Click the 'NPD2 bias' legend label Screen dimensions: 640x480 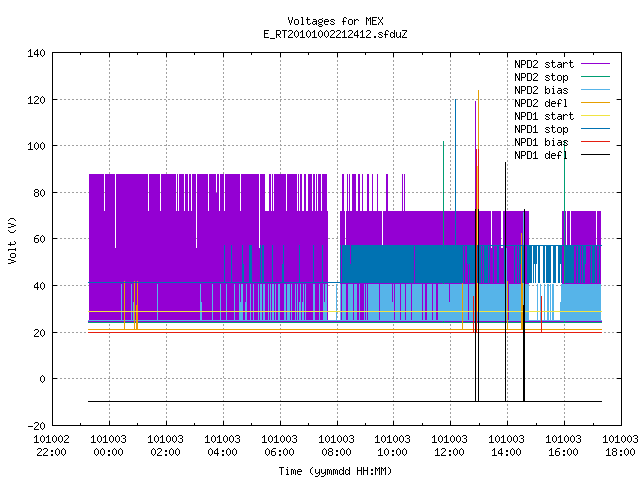(x=541, y=90)
